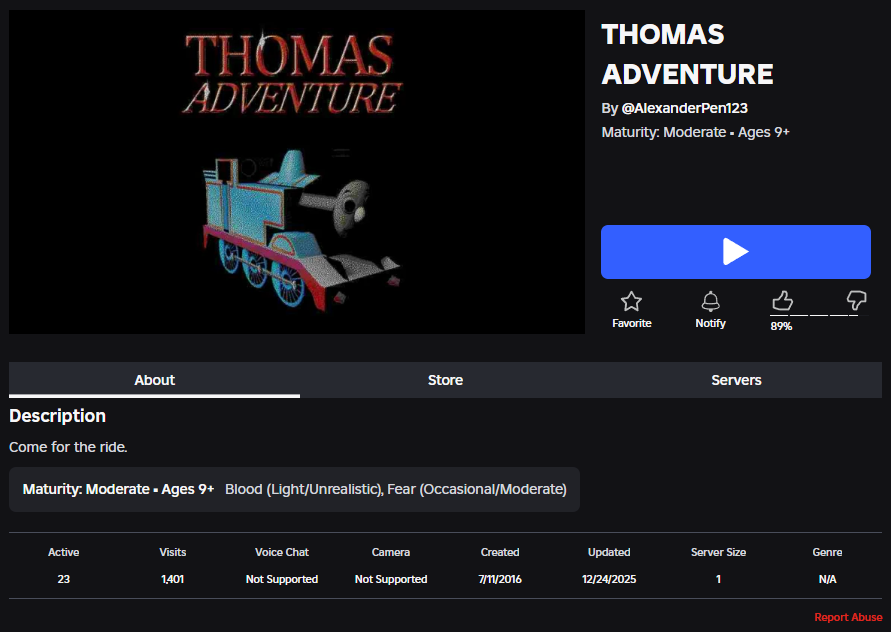Open creator profile @AlexanderPen123
Viewport: 891px width, 632px height.
[x=684, y=108]
